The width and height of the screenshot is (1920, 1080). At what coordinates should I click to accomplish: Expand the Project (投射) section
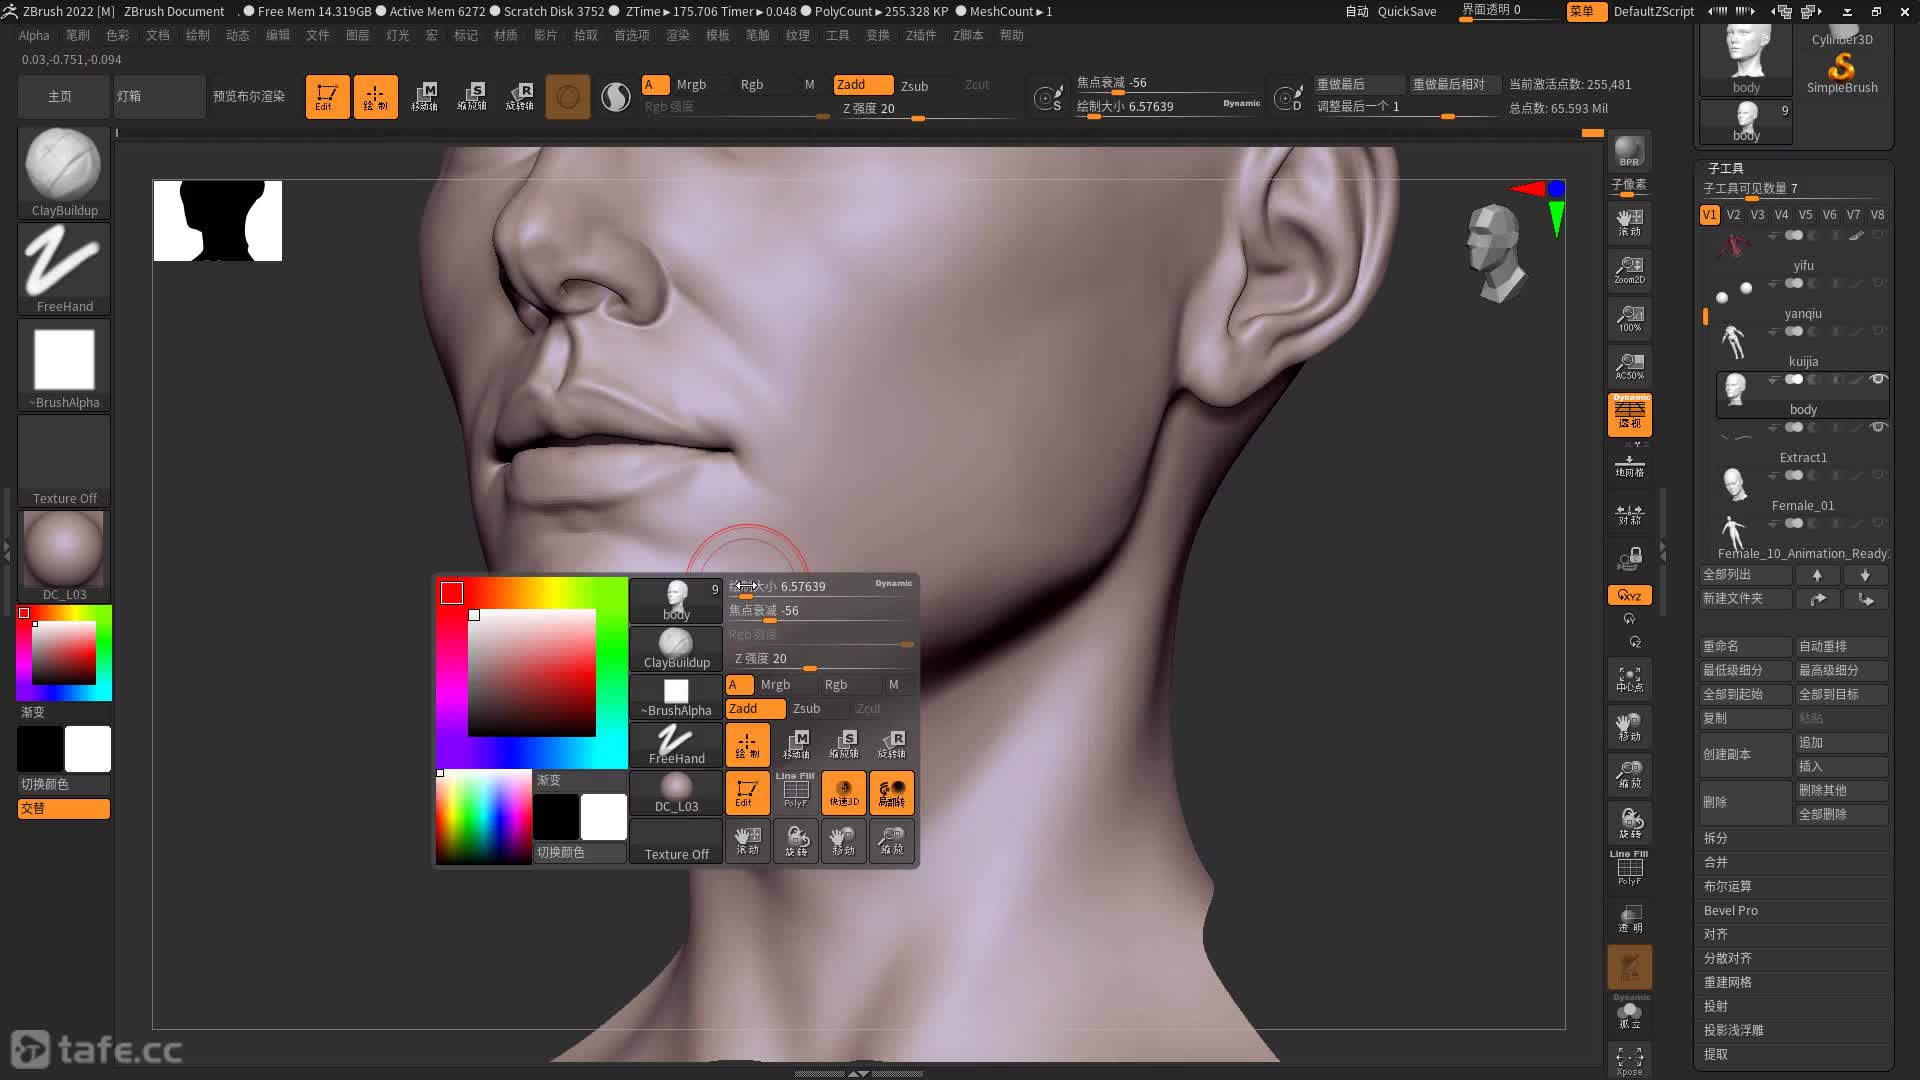[1793, 1006]
